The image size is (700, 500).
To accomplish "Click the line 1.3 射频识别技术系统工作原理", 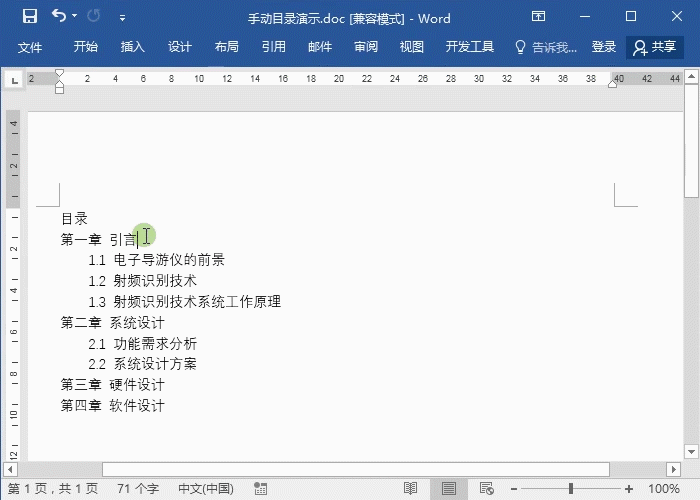I will click(x=184, y=302).
